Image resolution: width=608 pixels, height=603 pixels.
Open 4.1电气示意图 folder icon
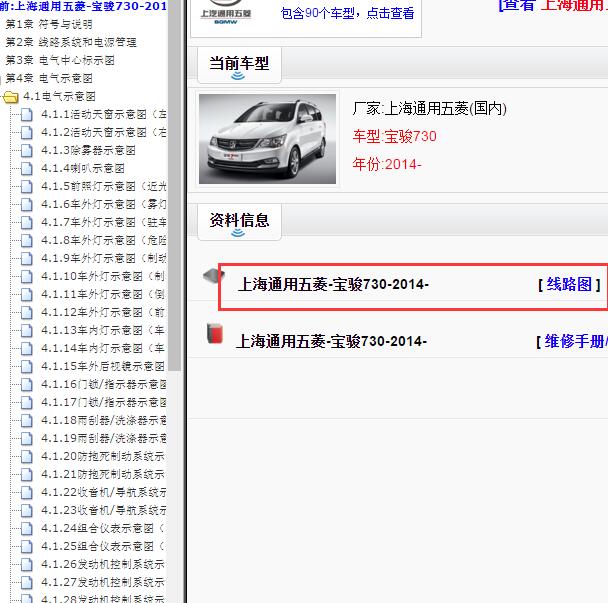point(10,97)
